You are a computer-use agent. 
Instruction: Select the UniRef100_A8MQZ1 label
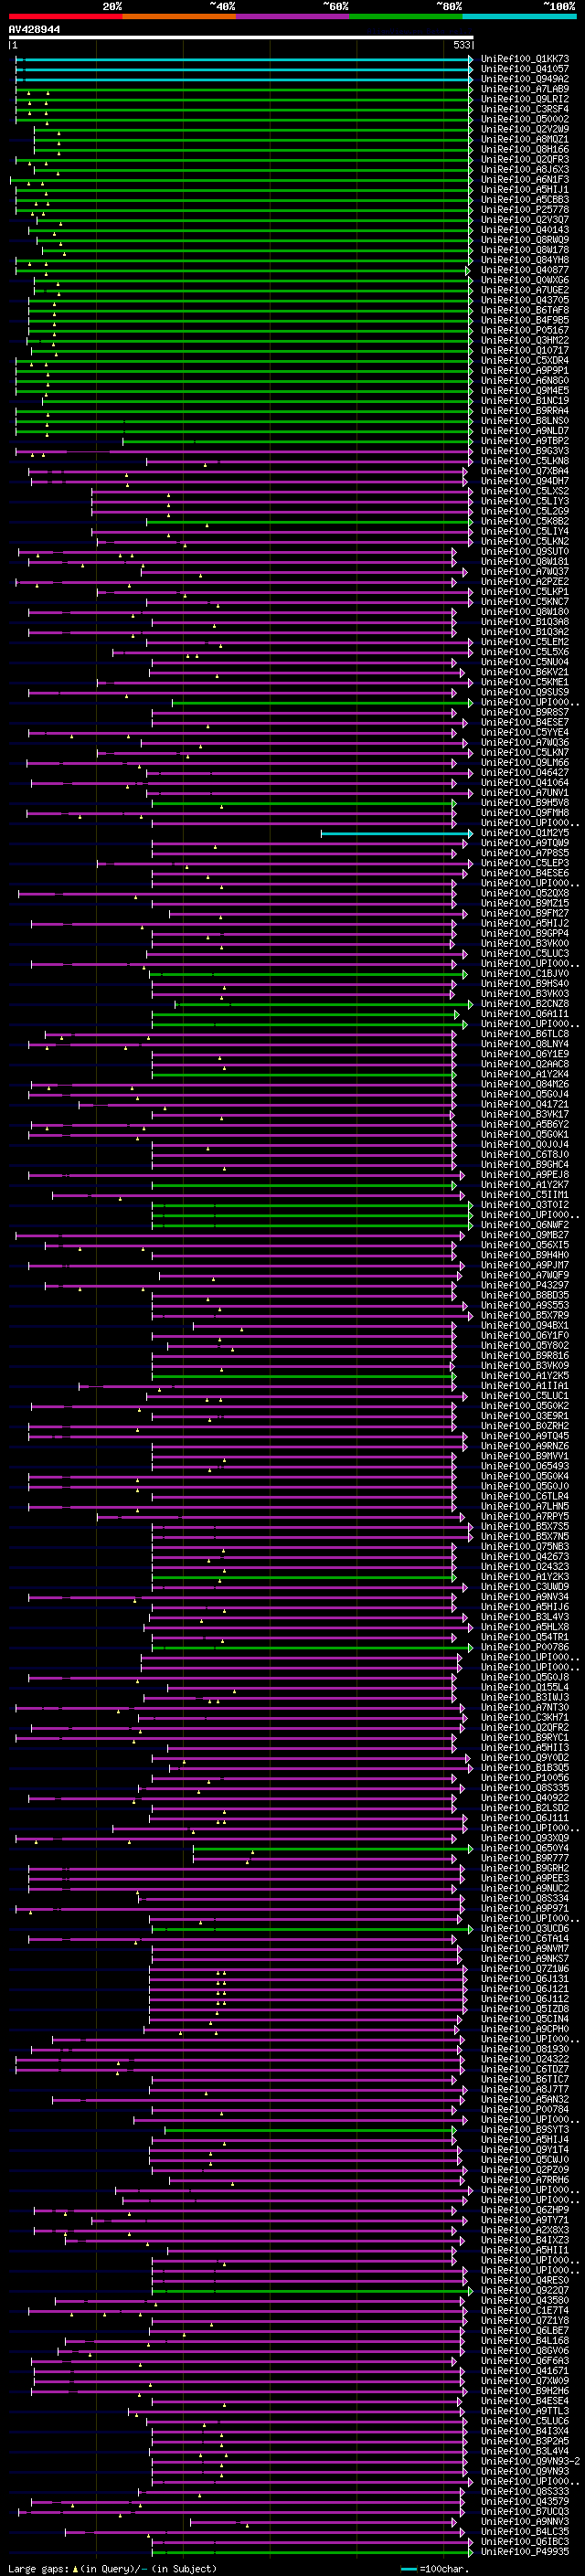(525, 140)
